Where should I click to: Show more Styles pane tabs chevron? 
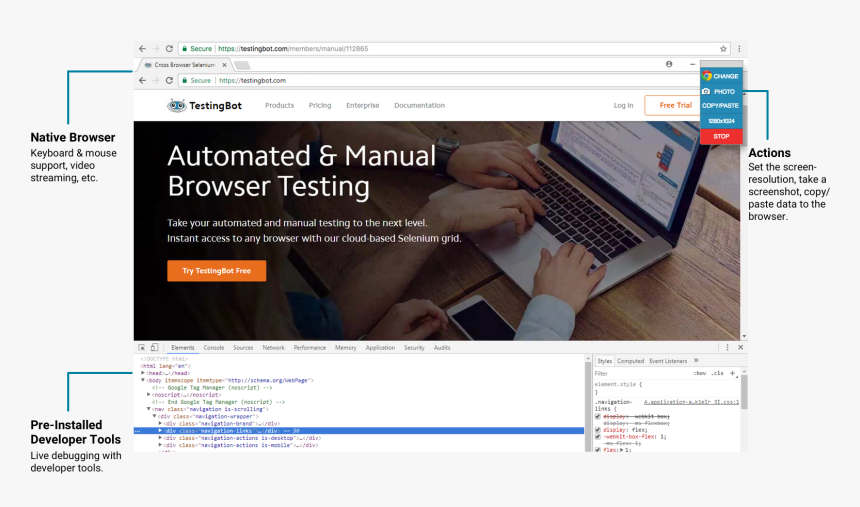click(x=696, y=360)
